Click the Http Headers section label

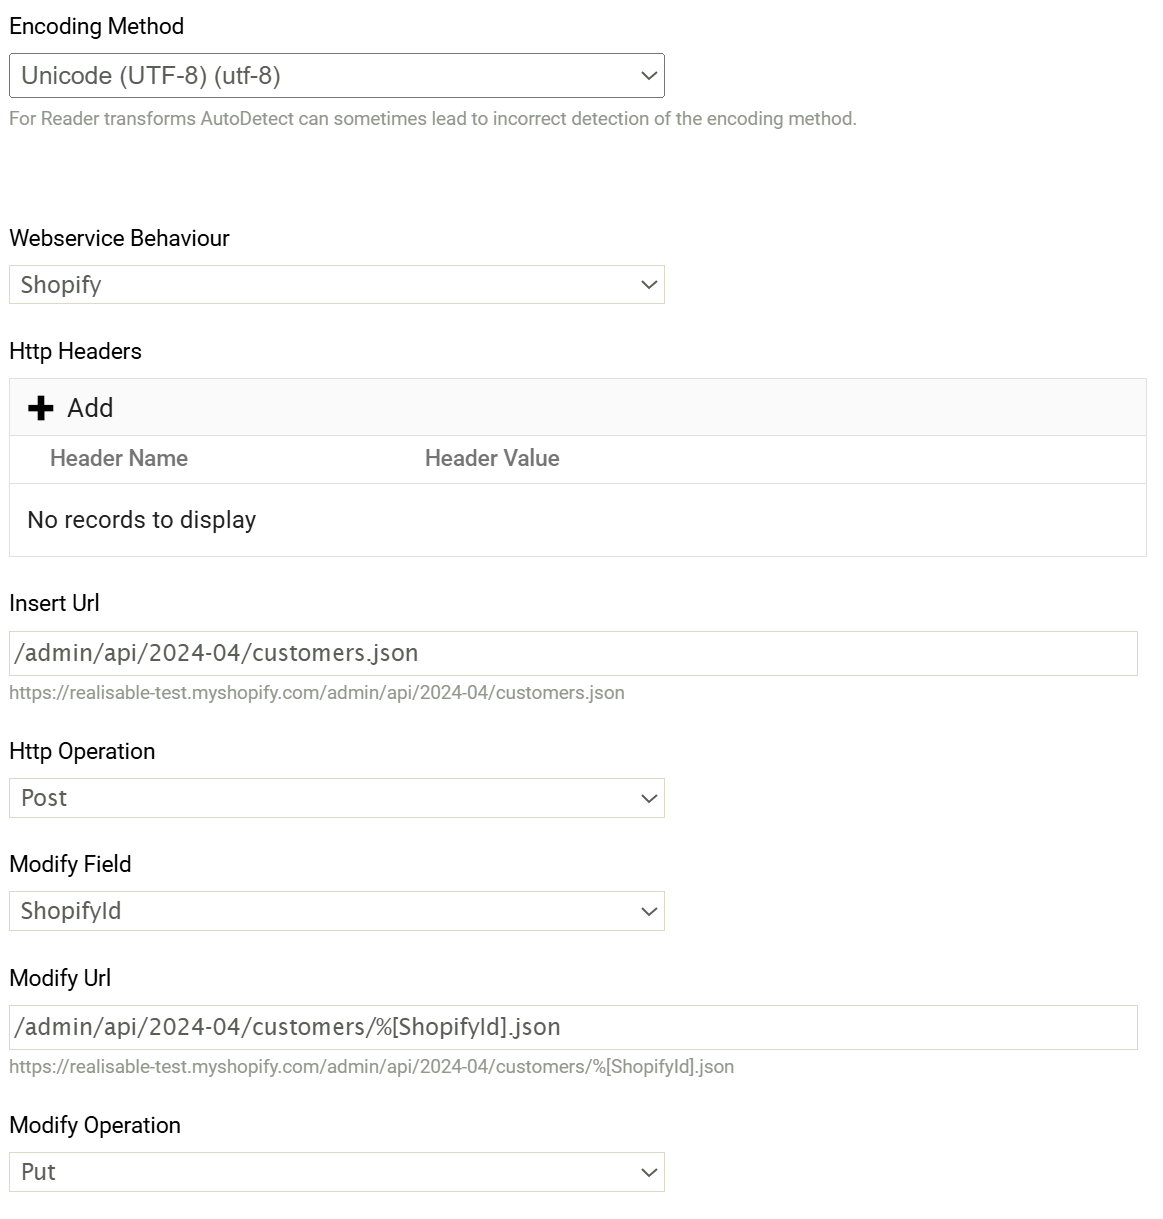click(75, 351)
